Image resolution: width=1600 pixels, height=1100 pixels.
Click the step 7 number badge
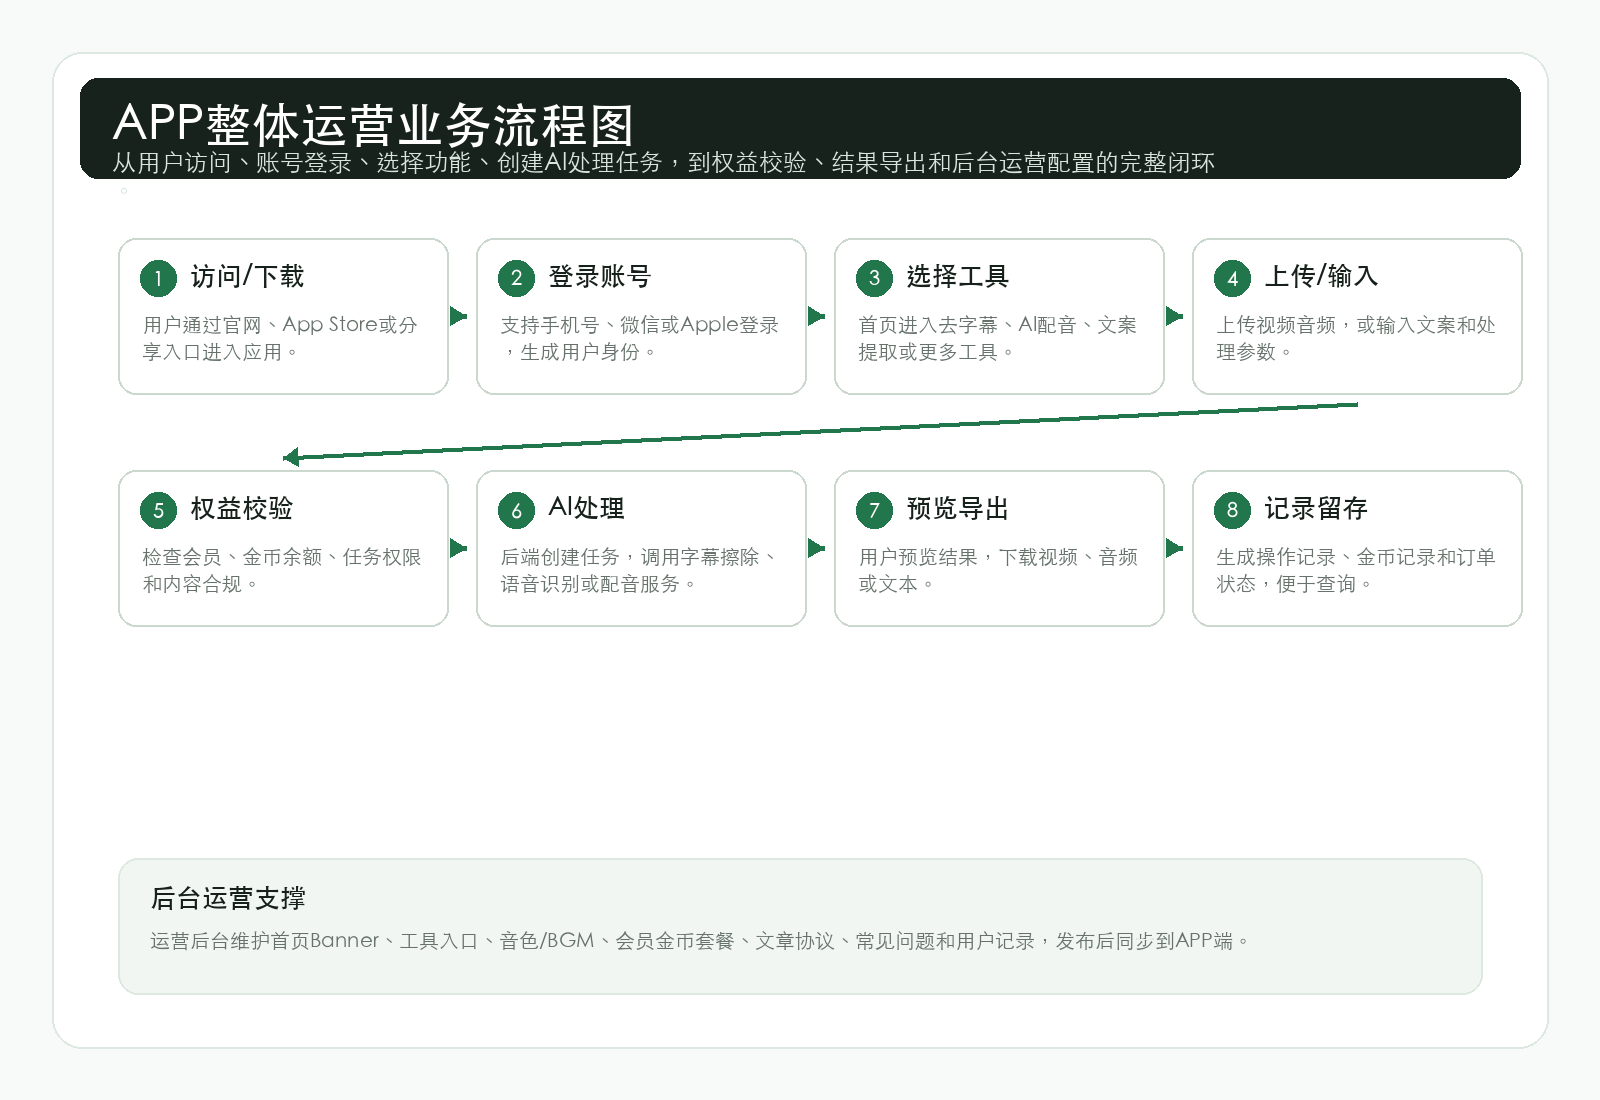pos(874,510)
